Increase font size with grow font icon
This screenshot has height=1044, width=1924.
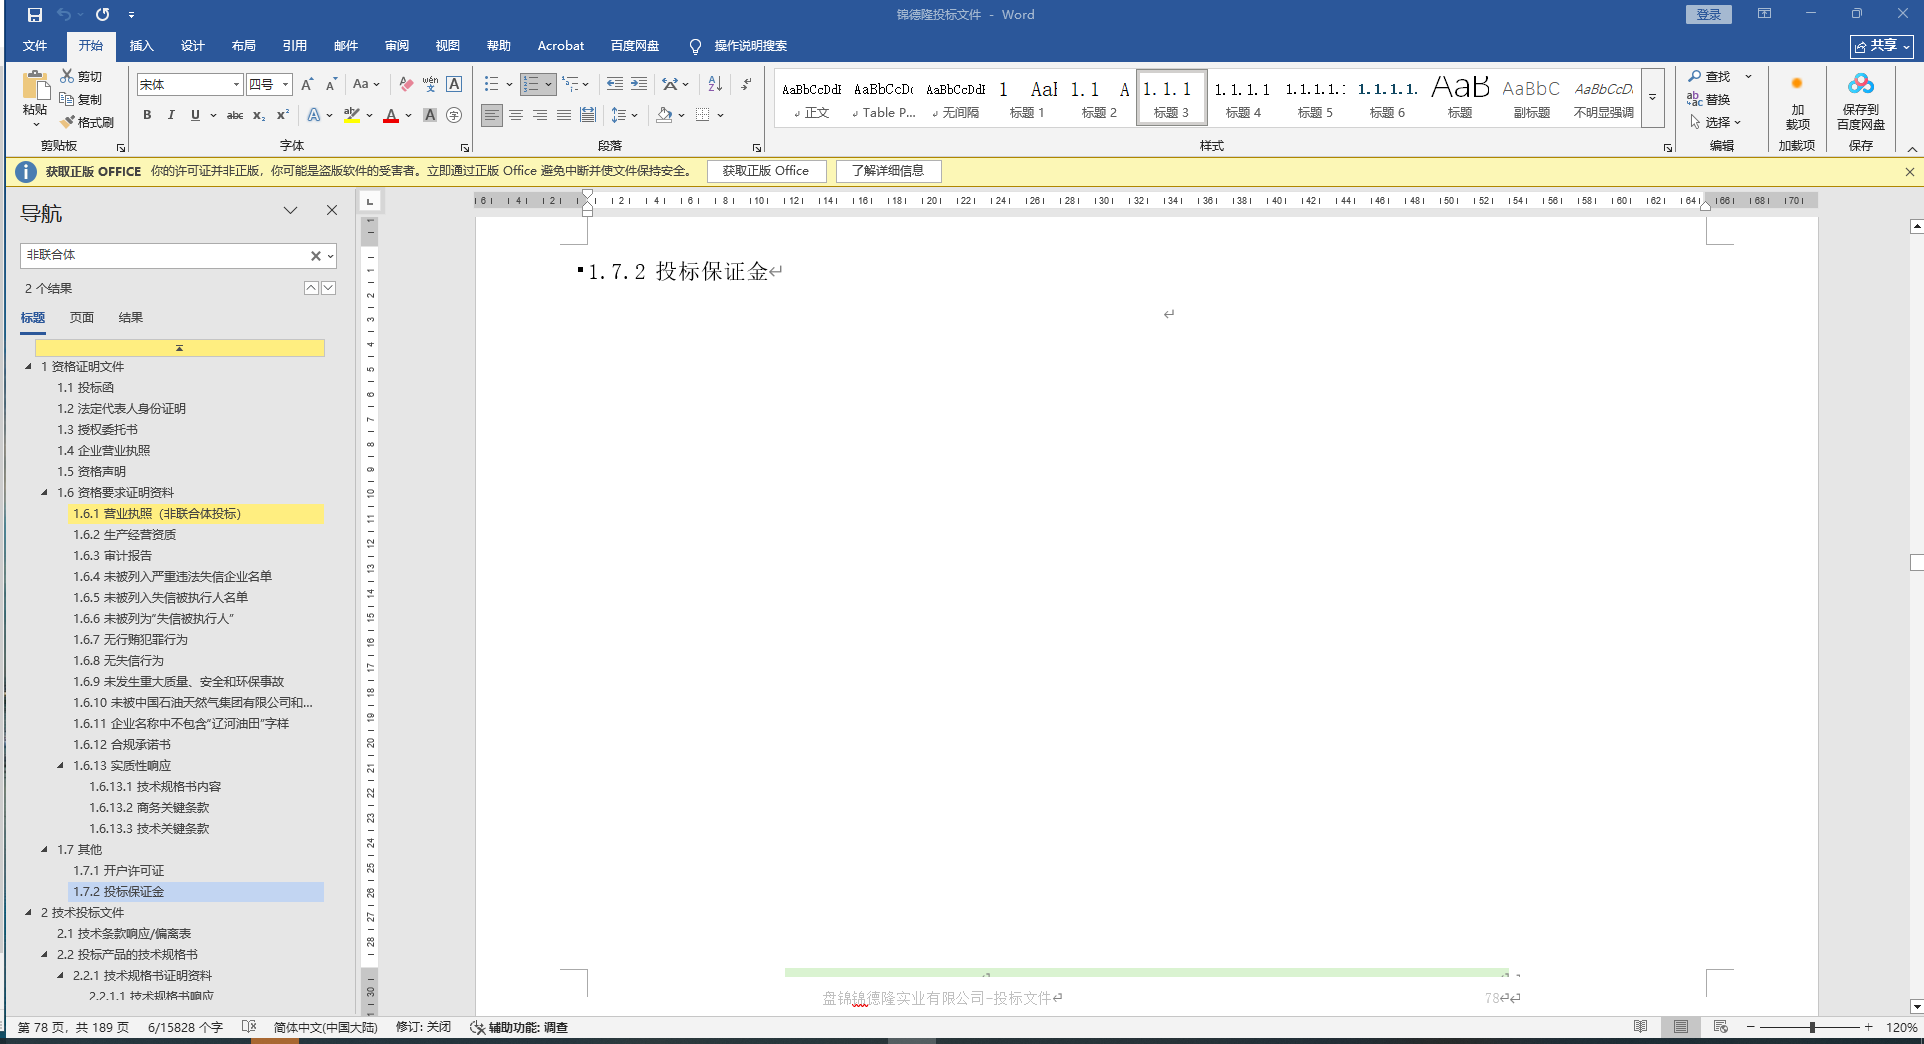[307, 85]
